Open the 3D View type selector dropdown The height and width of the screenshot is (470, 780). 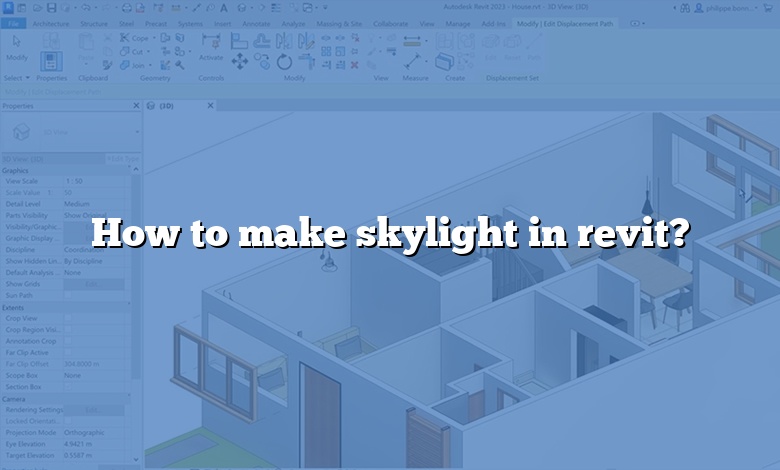137,131
